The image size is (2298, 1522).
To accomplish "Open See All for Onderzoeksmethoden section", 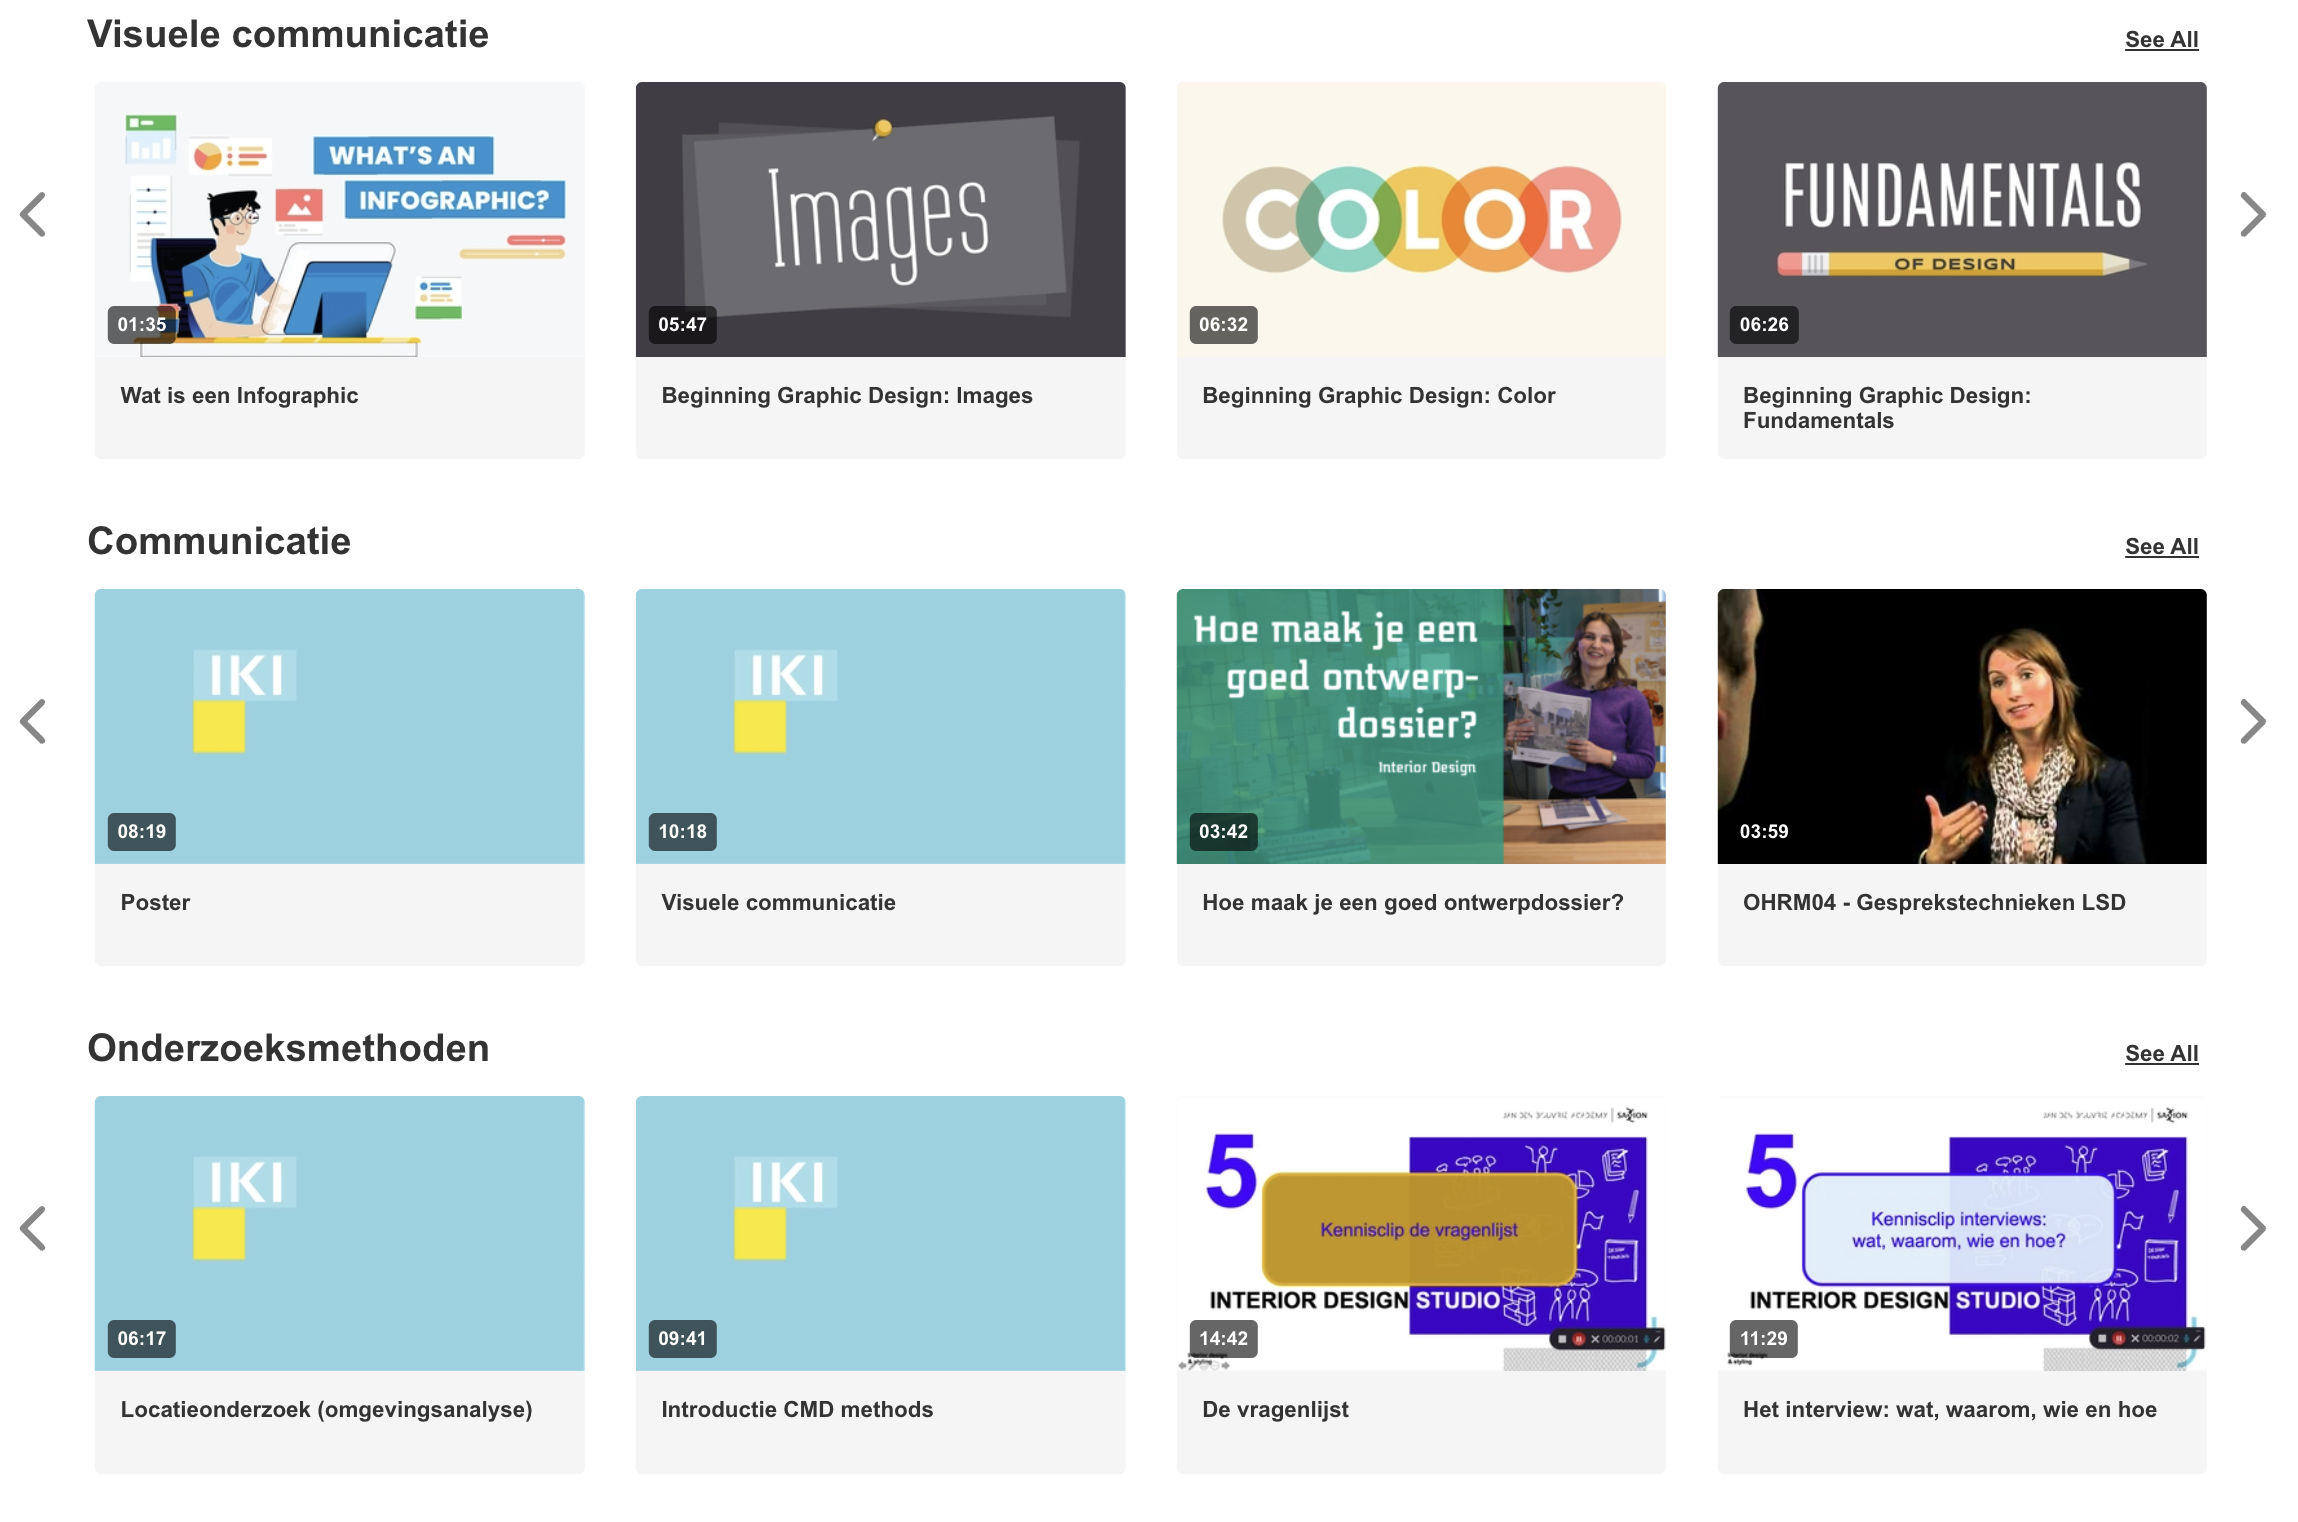I will (x=2161, y=1054).
